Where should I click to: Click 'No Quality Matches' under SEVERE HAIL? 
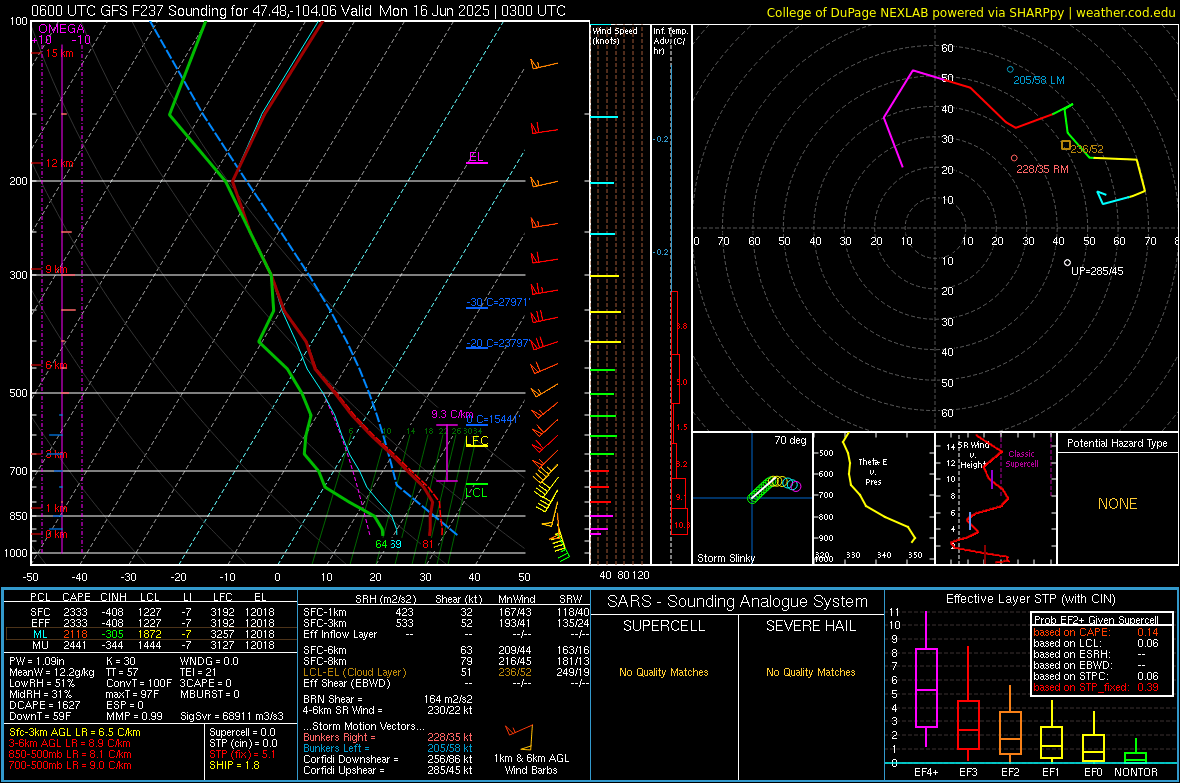point(810,672)
